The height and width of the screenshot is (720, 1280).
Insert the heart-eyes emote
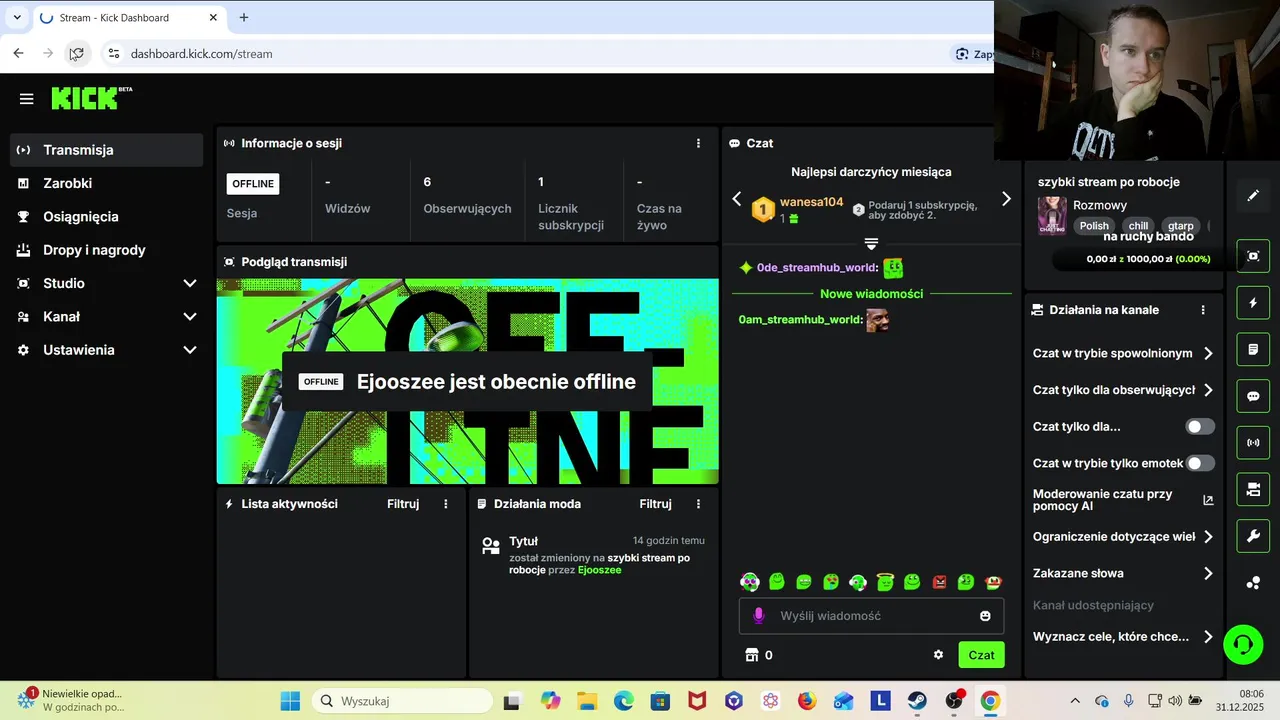830,582
